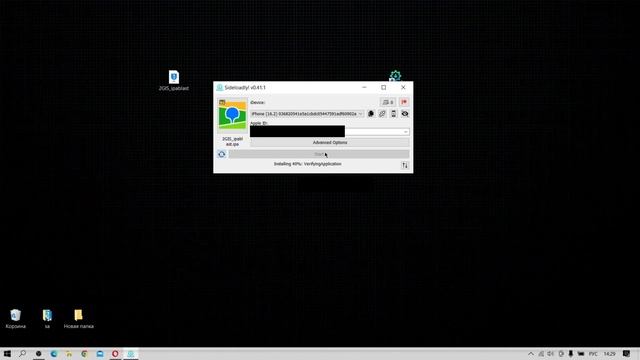Open Google Chrome from the taskbar
This screenshot has height=360, width=640.
click(84, 354)
